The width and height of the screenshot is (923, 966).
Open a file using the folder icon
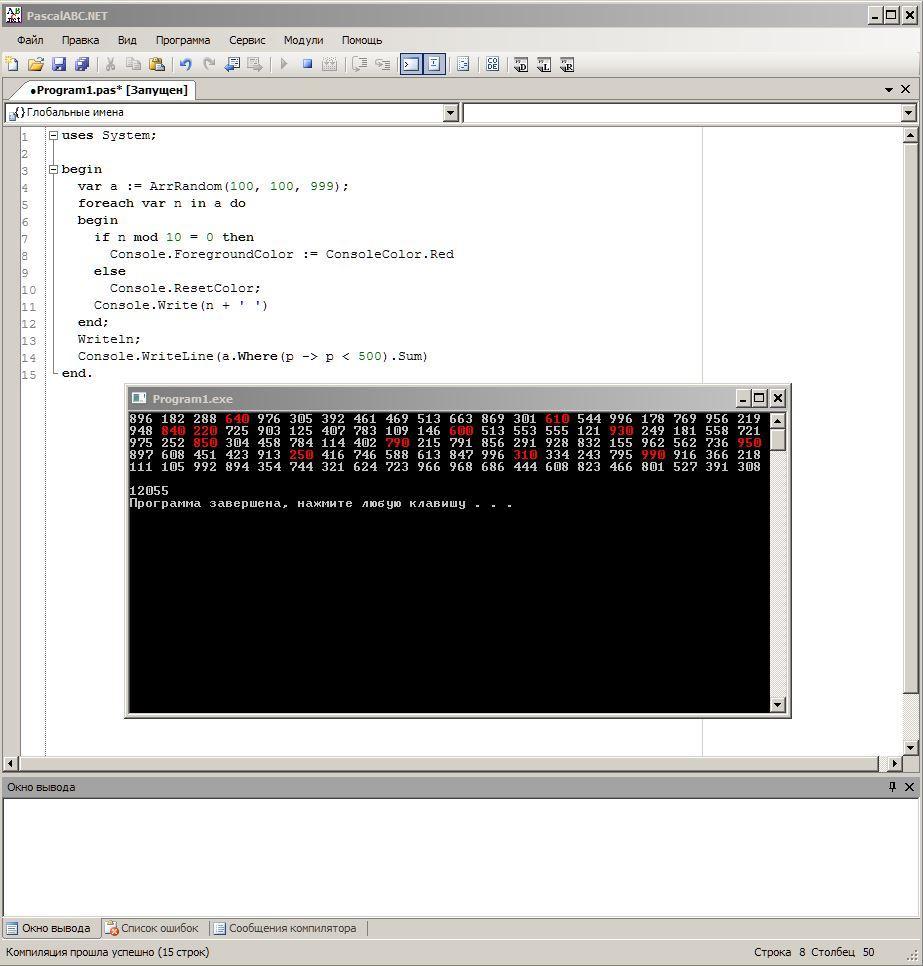point(36,64)
